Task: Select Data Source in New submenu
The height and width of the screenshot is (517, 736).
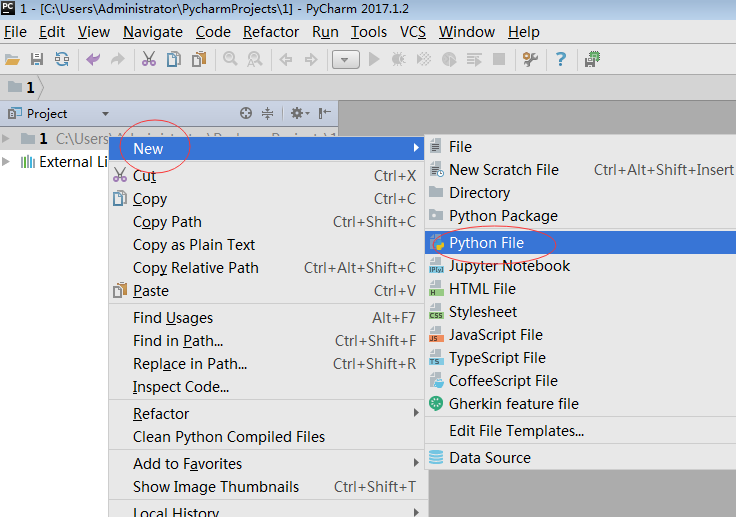Action: [580, 457]
